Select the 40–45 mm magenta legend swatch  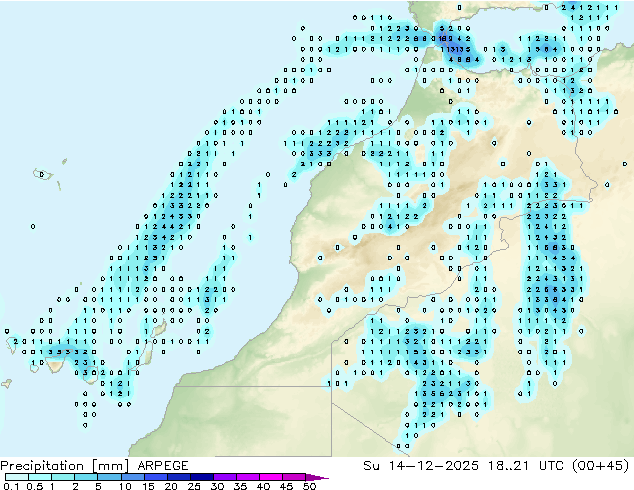pos(271,477)
